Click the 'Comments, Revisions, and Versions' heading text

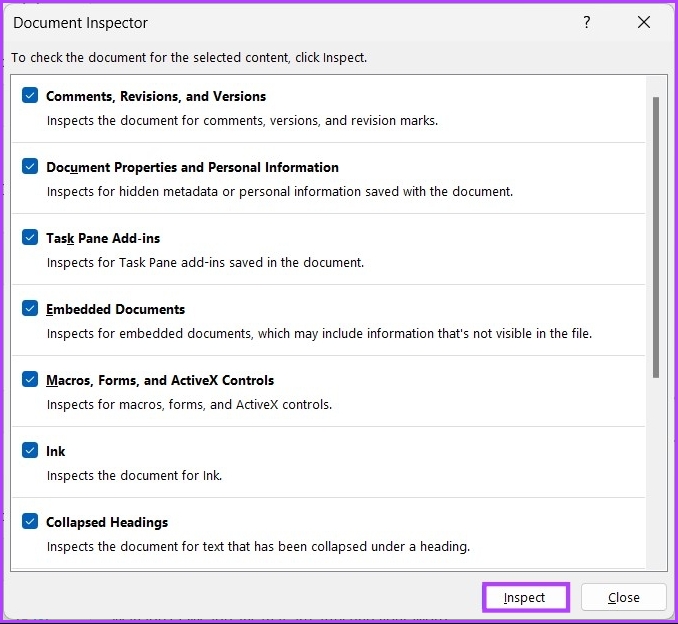click(x=156, y=96)
